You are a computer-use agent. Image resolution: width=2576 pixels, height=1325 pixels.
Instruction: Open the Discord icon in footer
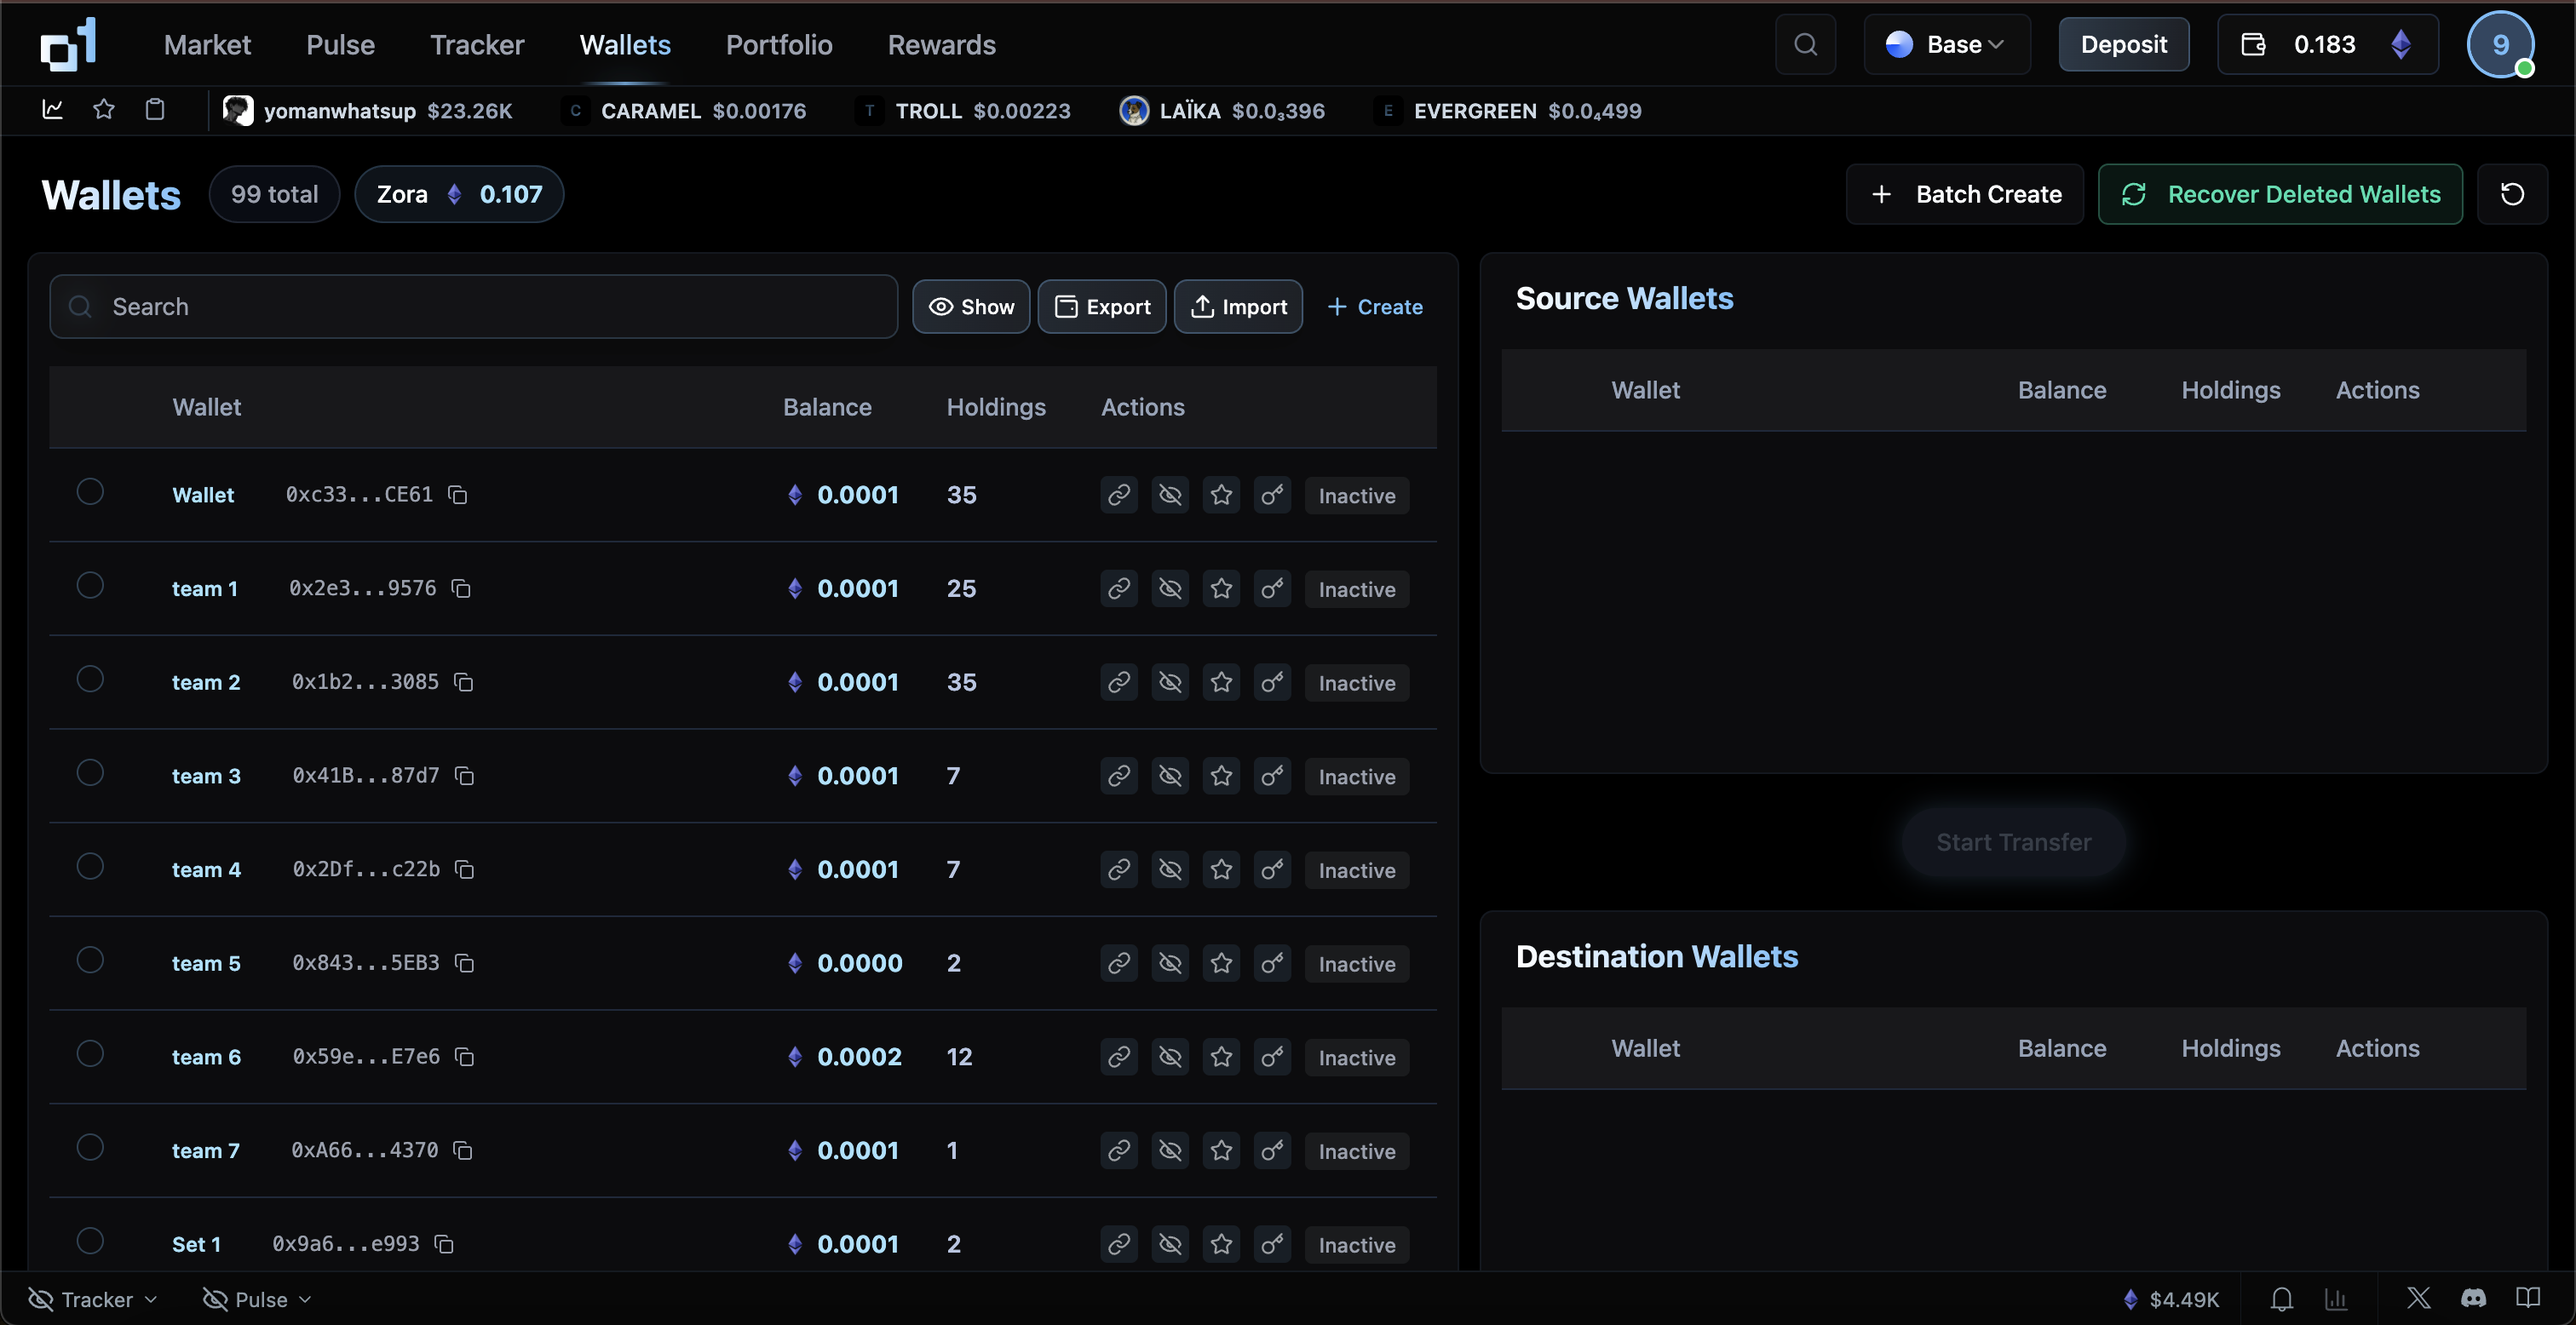point(2473,1298)
